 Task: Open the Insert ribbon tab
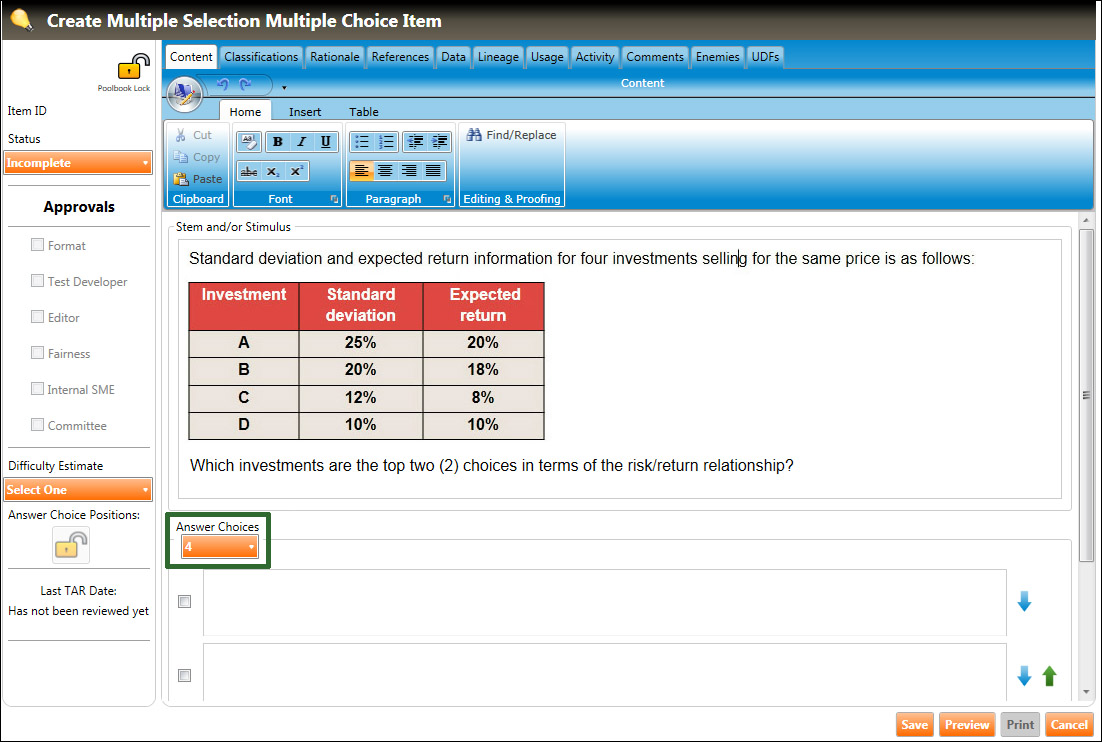click(x=305, y=112)
